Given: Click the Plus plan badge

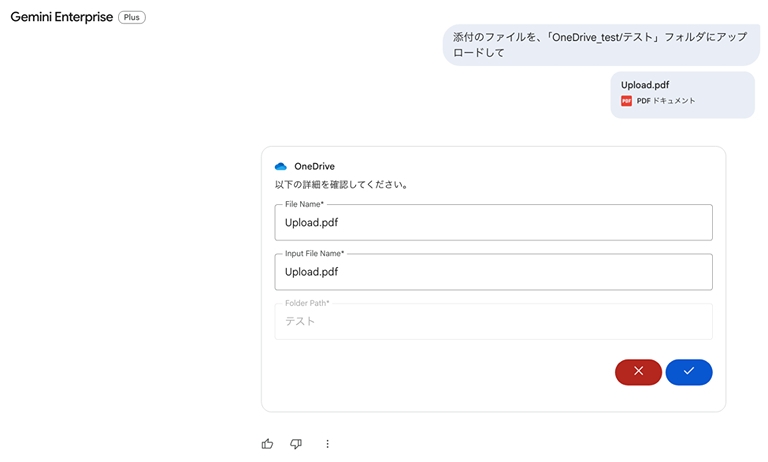Looking at the screenshot, I should click(132, 17).
